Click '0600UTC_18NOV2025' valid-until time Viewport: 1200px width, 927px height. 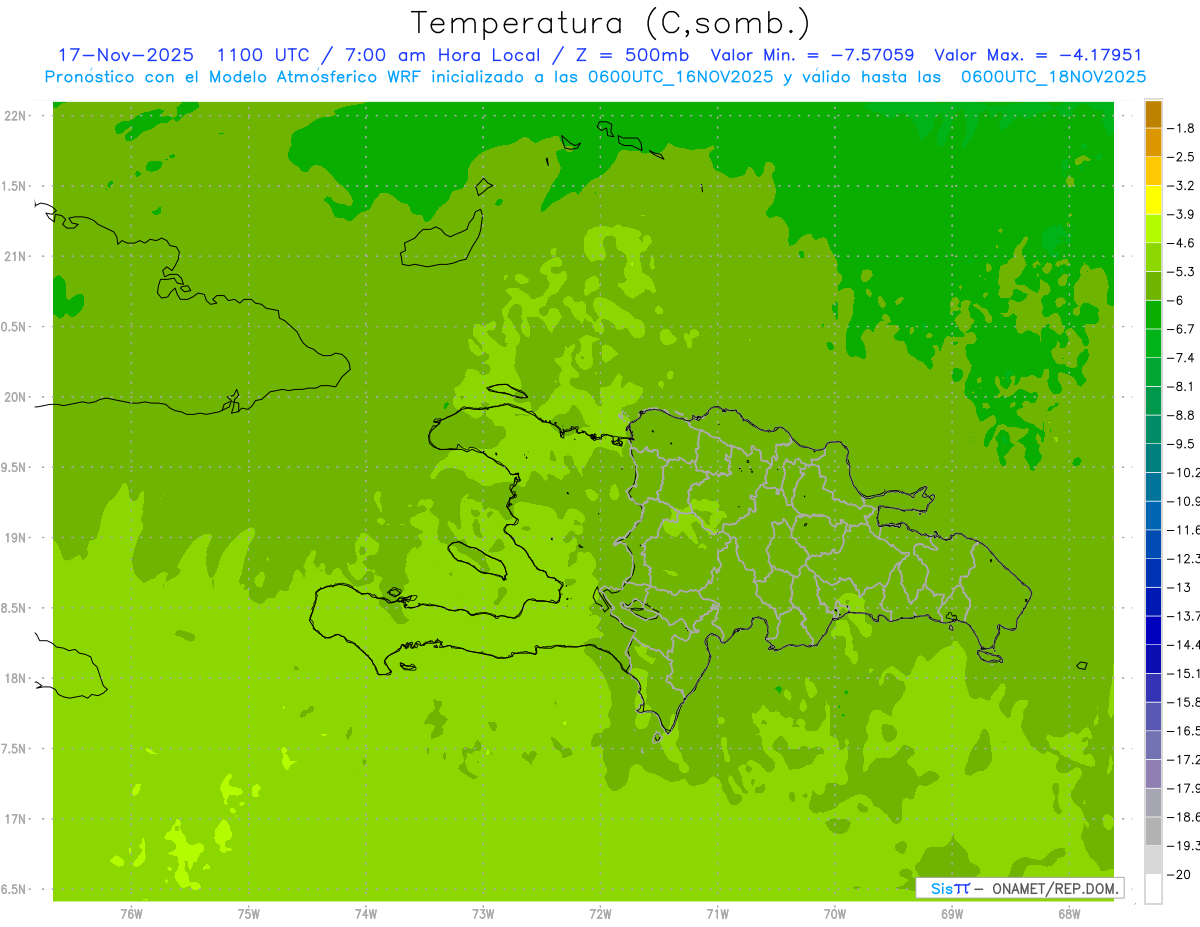1053,76
